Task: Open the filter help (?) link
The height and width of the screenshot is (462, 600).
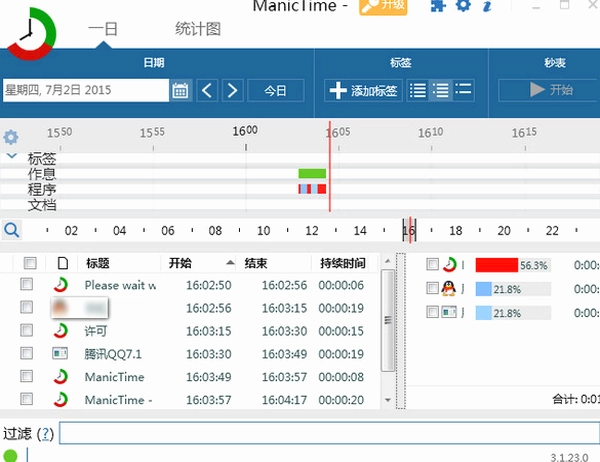Action: [x=46, y=434]
